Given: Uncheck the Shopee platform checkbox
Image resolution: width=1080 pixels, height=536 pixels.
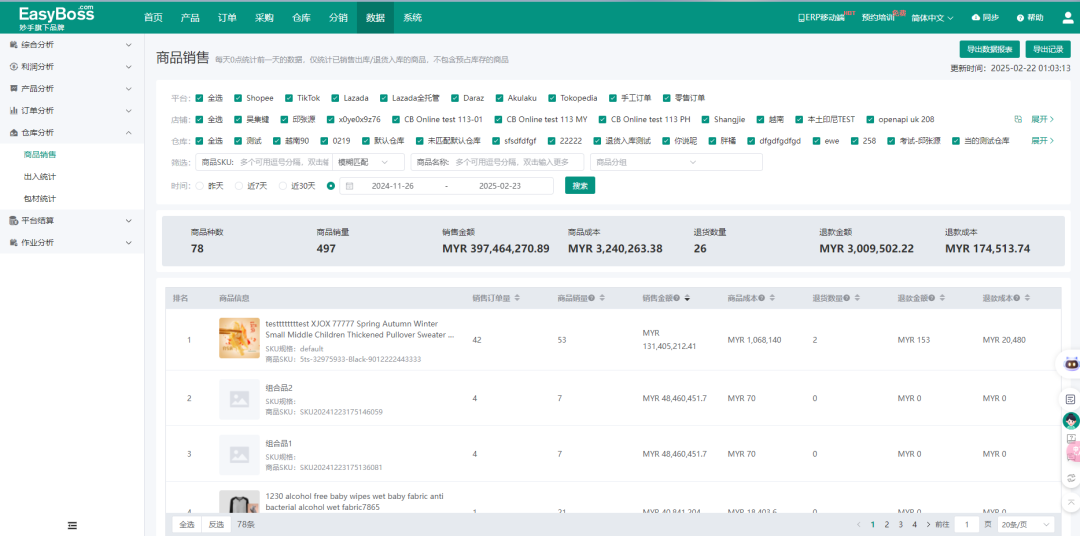Looking at the screenshot, I should click(x=238, y=98).
